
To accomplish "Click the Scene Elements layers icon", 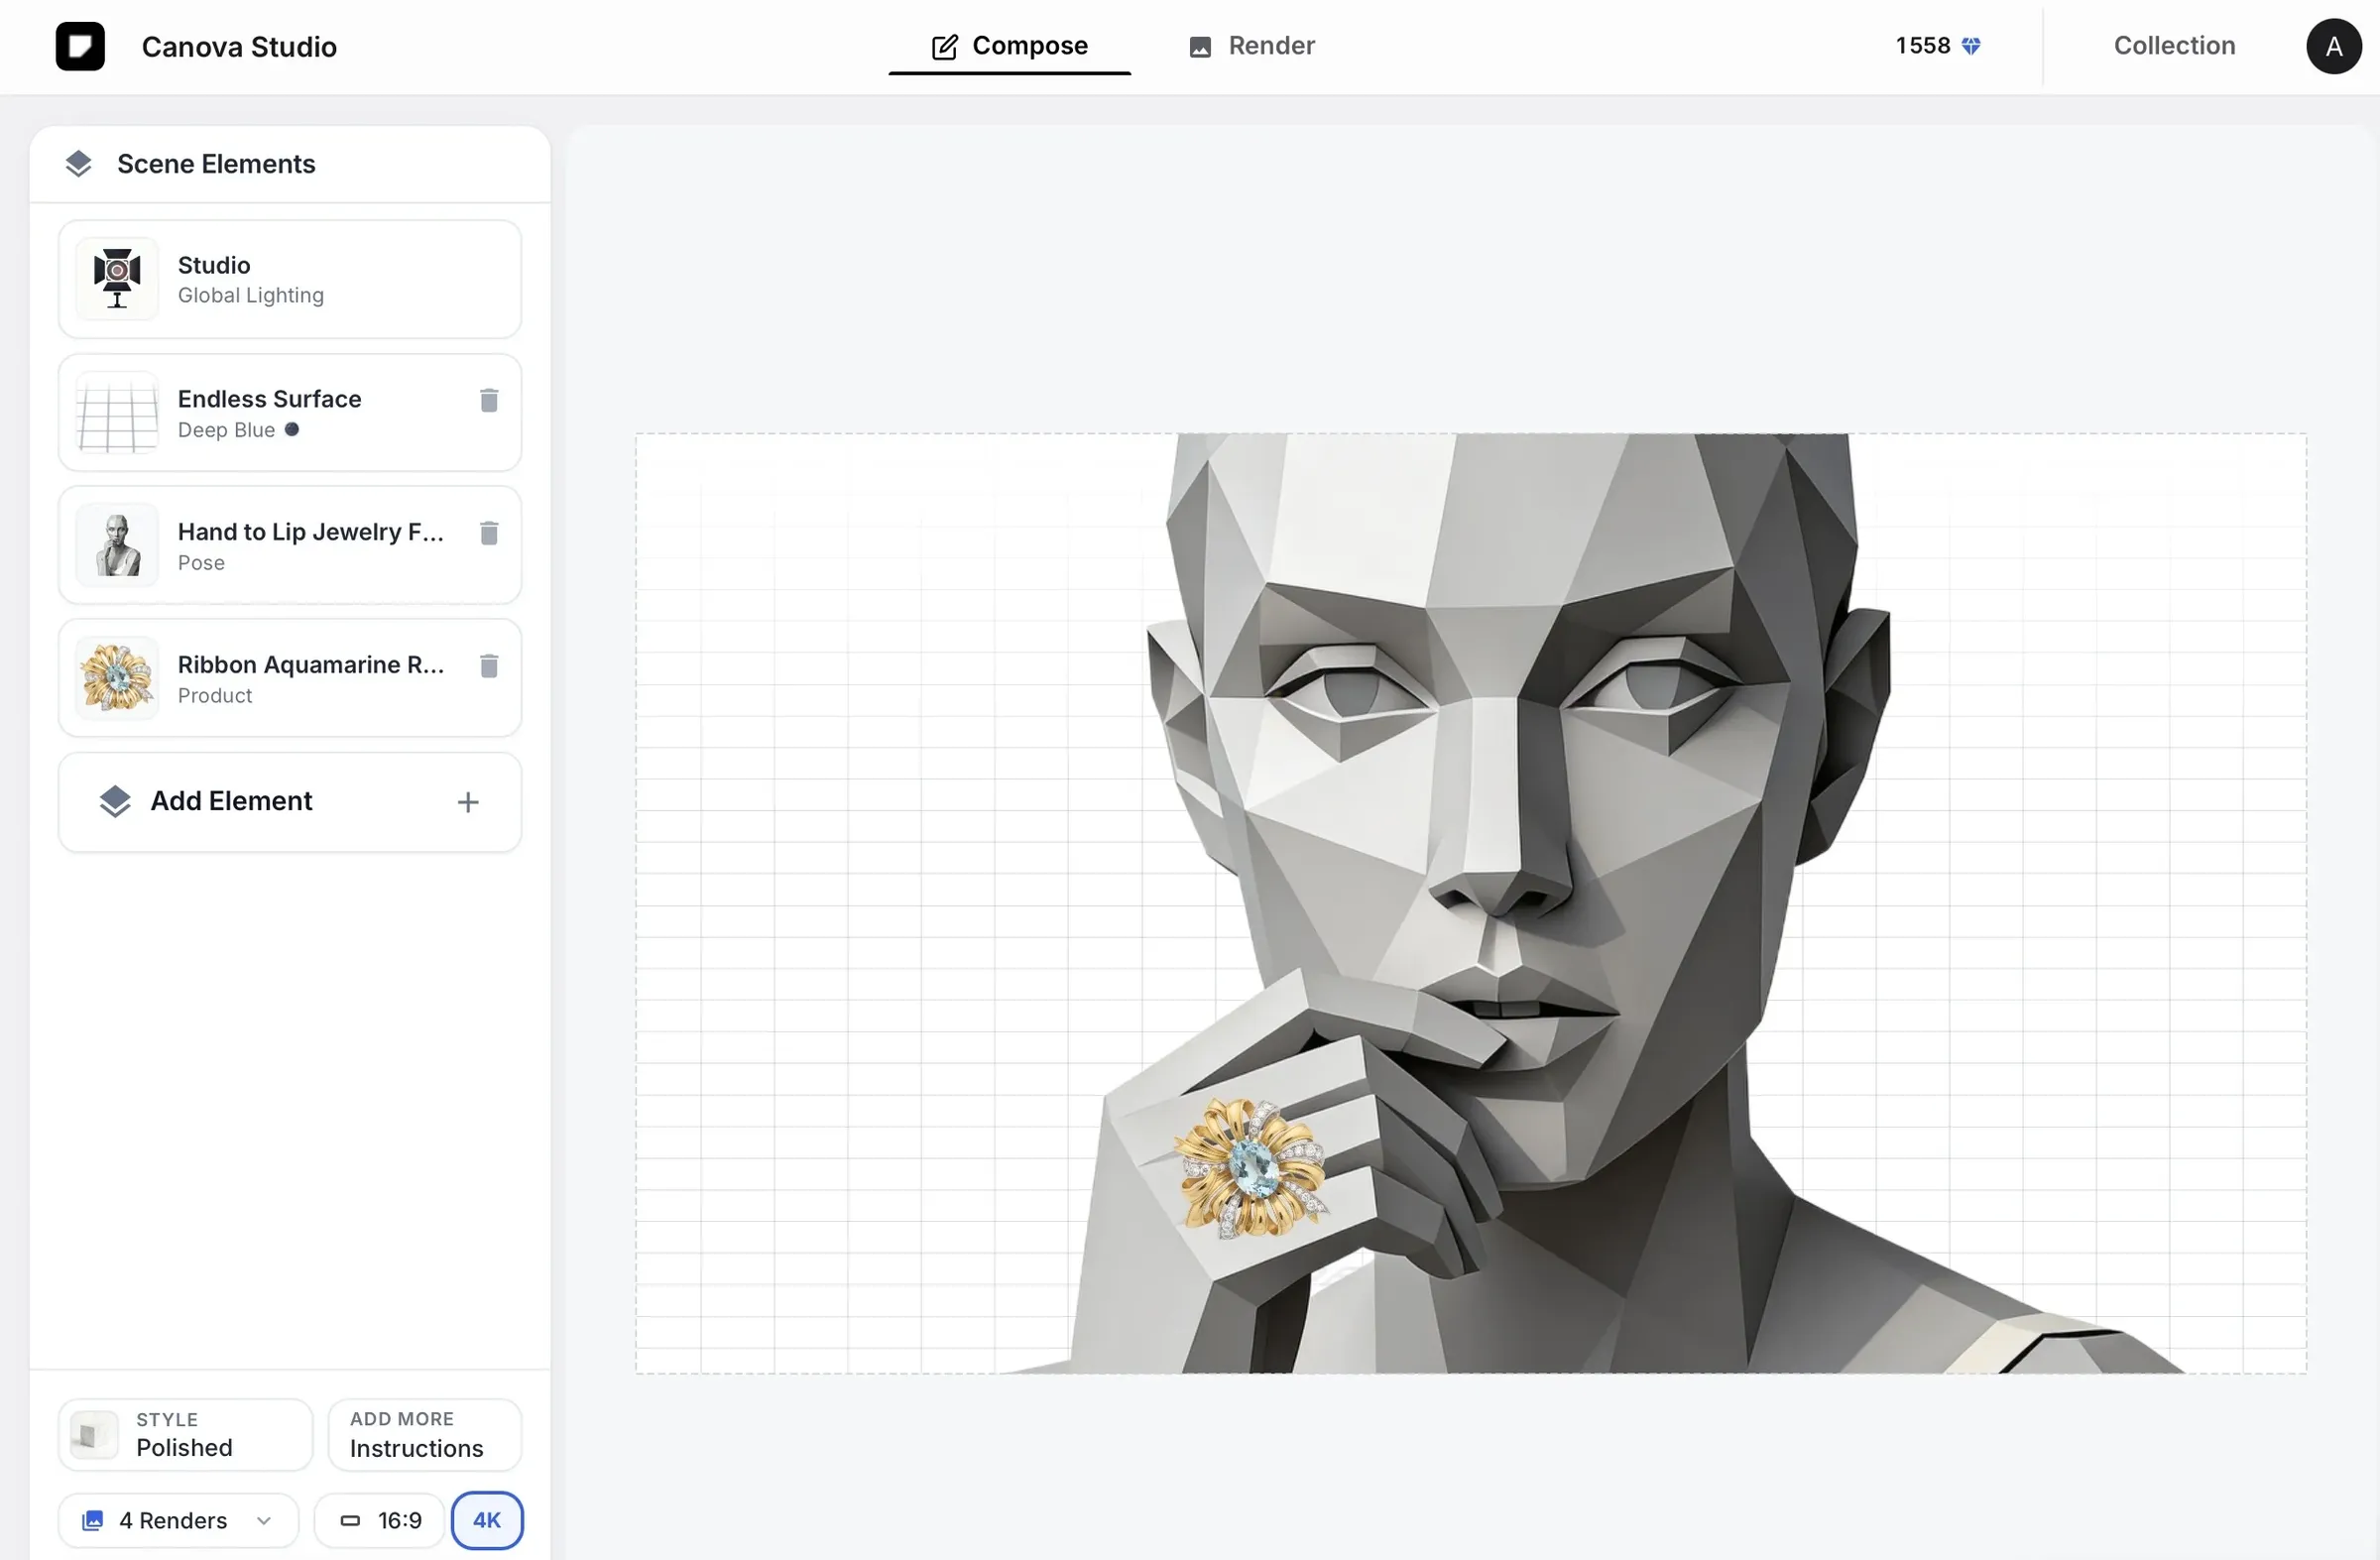I will click(x=78, y=163).
